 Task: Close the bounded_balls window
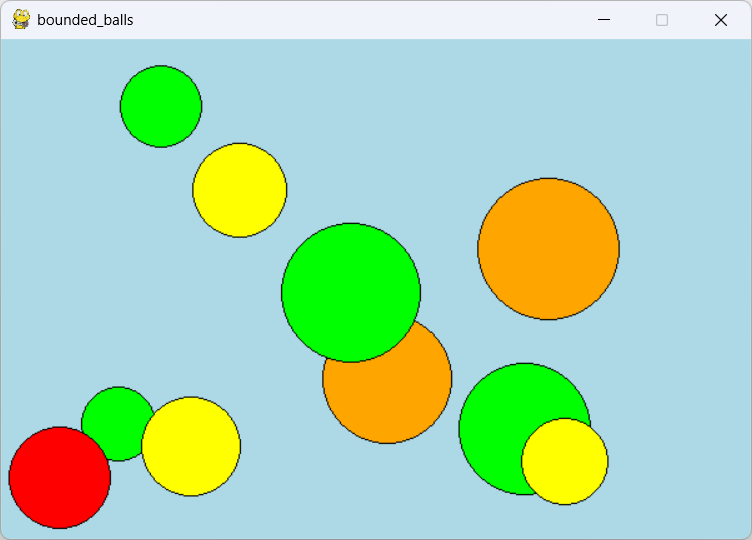[x=720, y=20]
